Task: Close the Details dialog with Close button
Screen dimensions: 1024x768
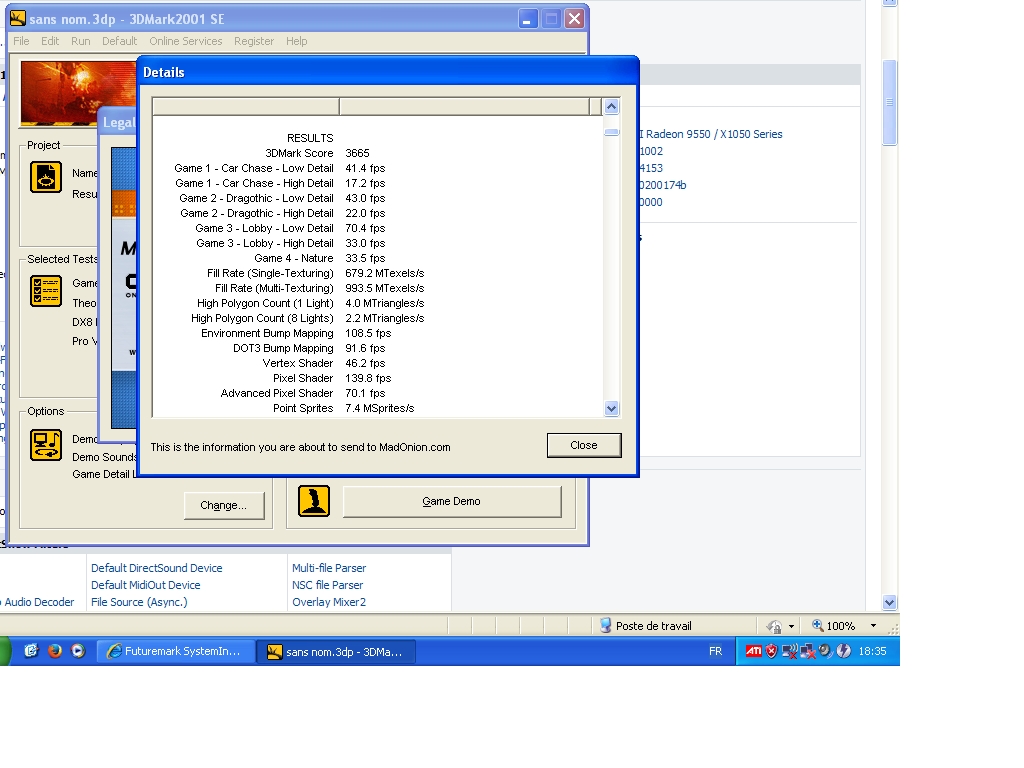Action: click(584, 445)
